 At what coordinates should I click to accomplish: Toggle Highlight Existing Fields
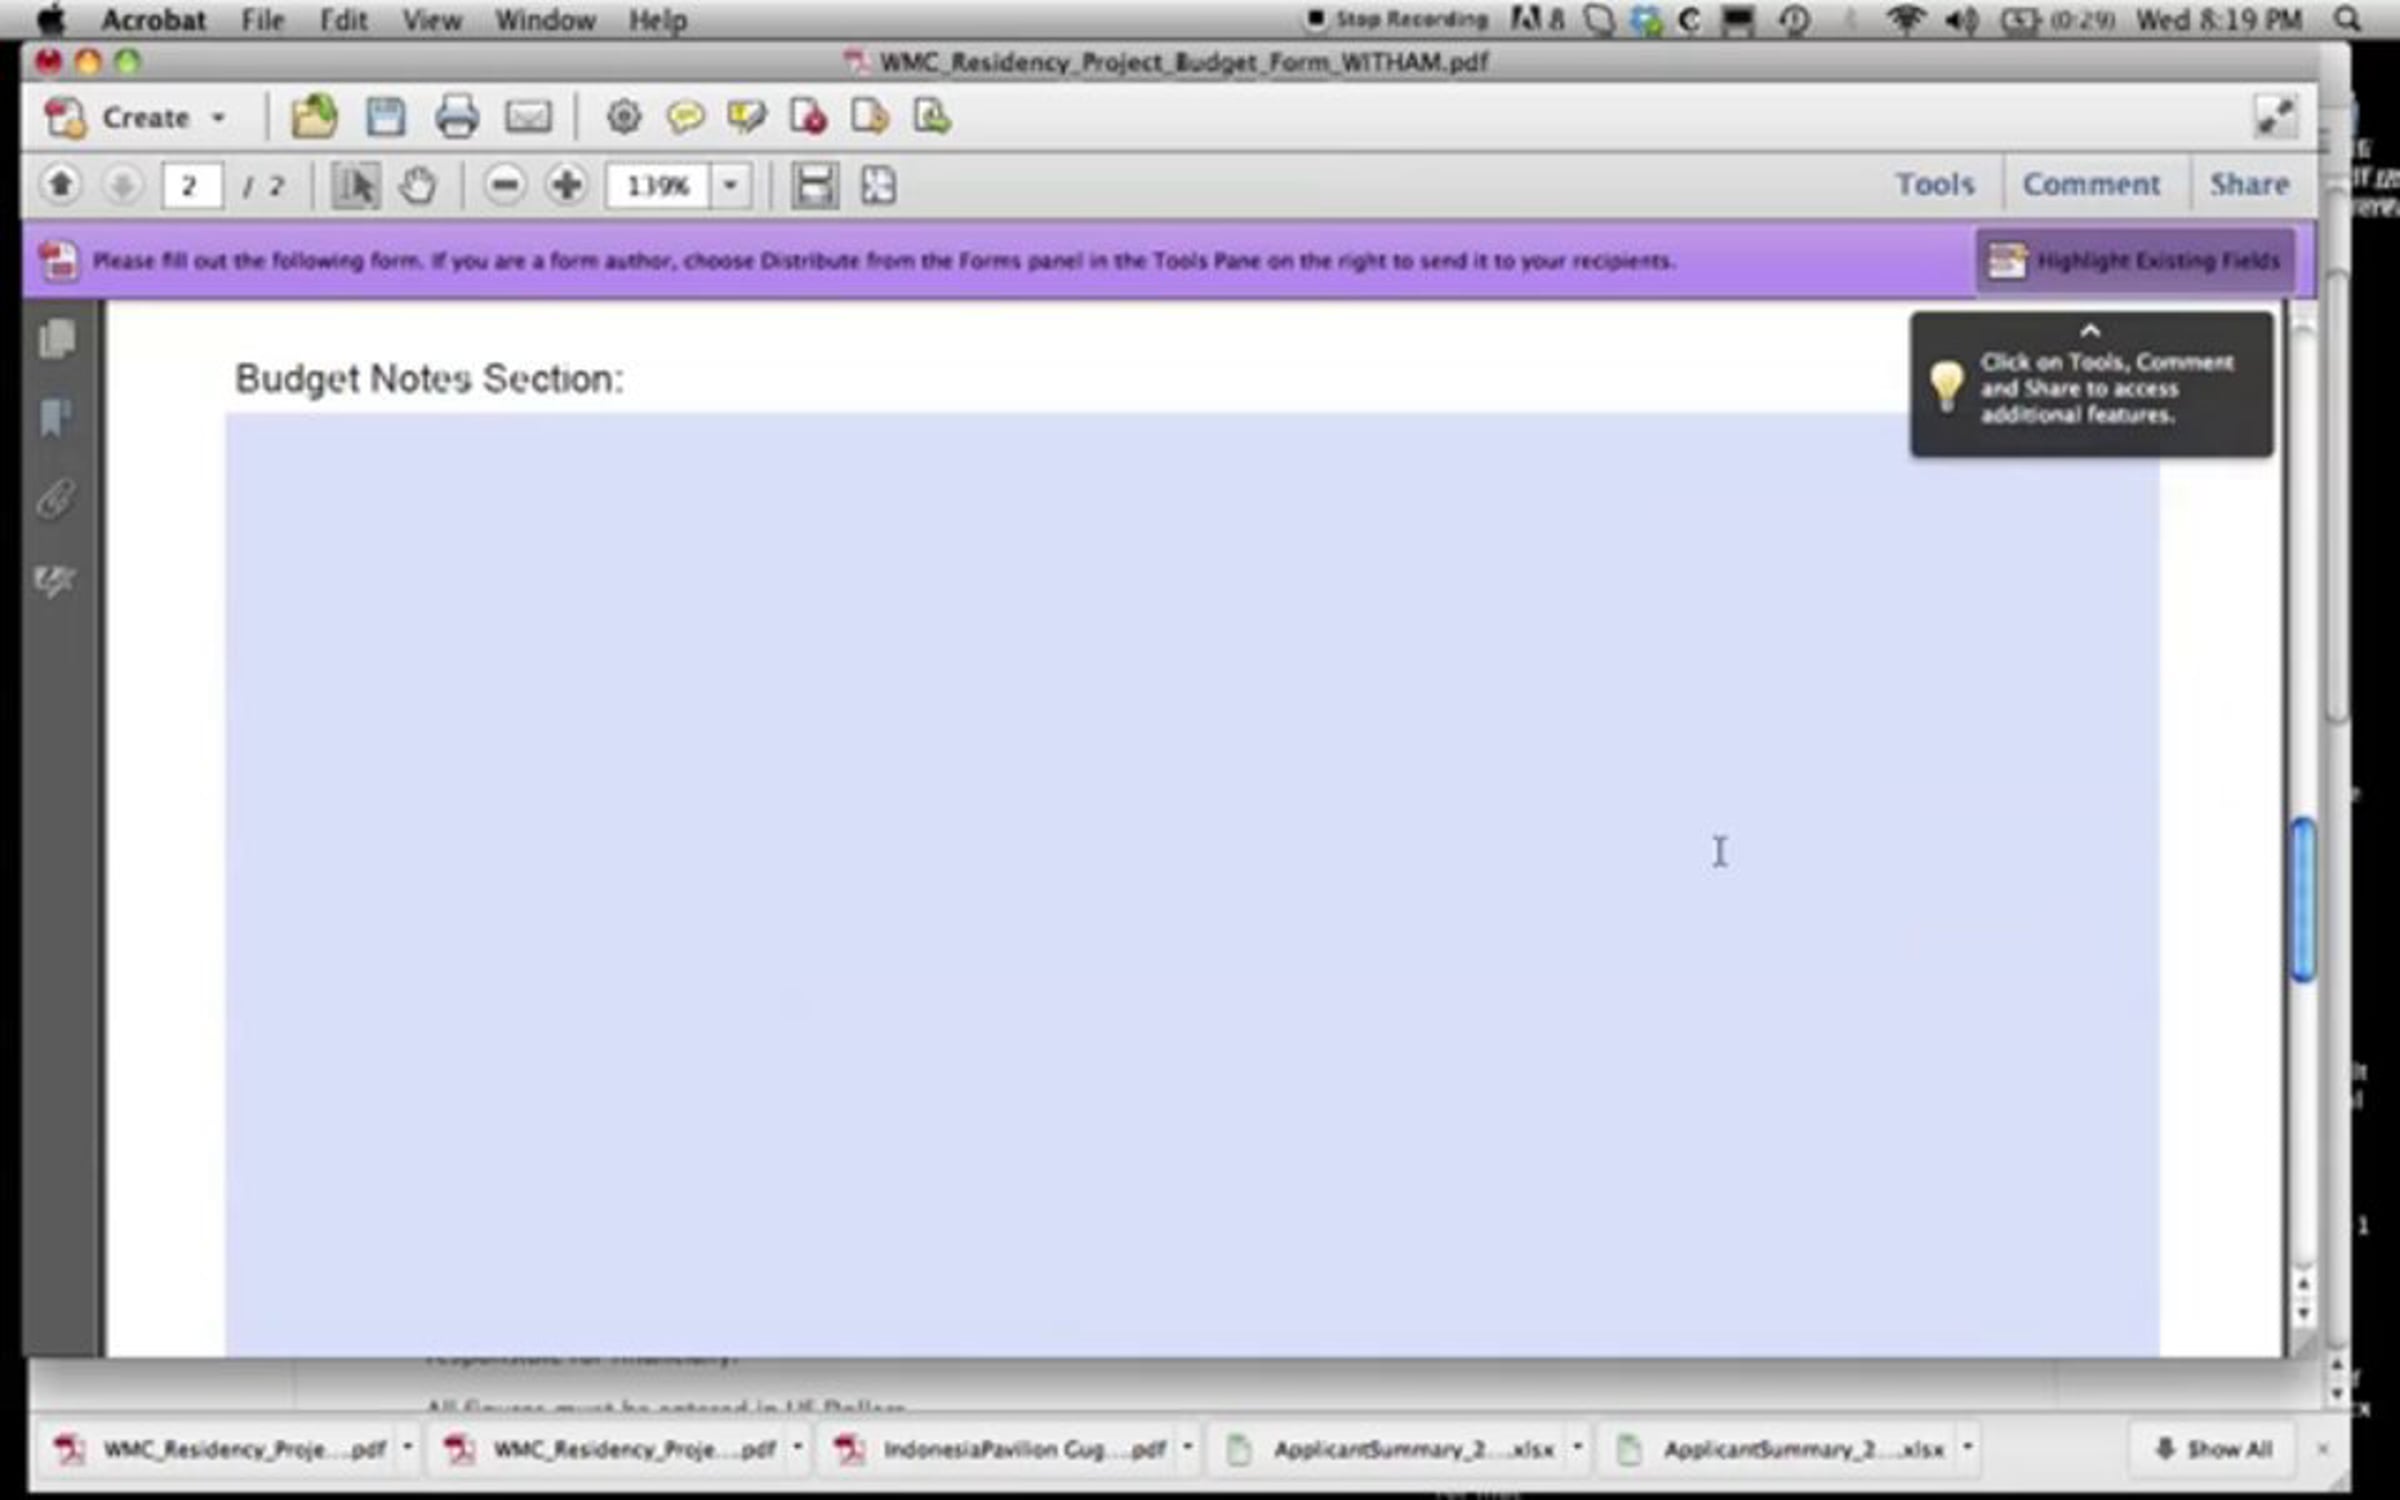tap(2136, 261)
